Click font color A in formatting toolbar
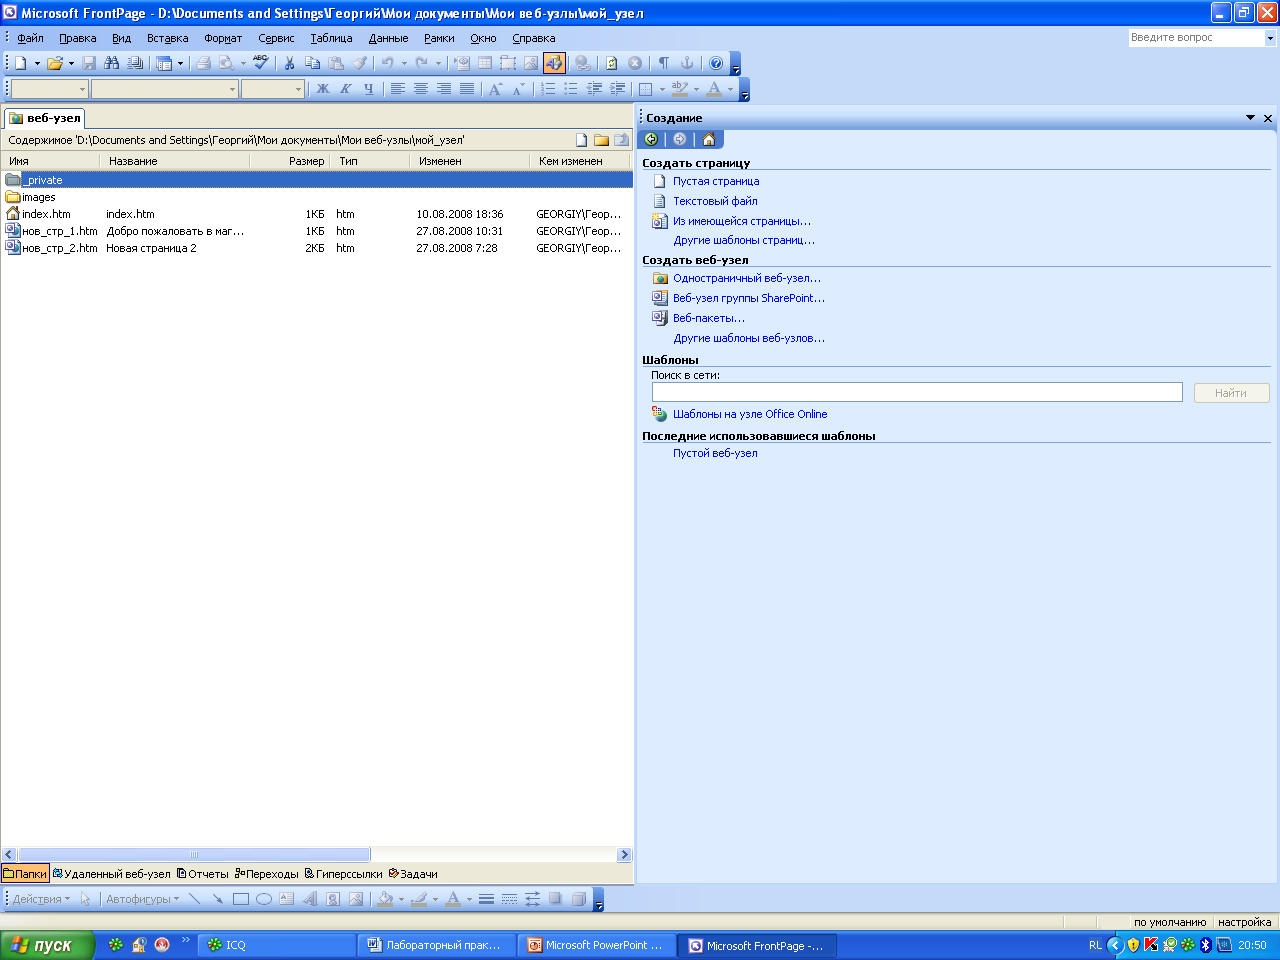This screenshot has width=1280, height=960. point(713,89)
